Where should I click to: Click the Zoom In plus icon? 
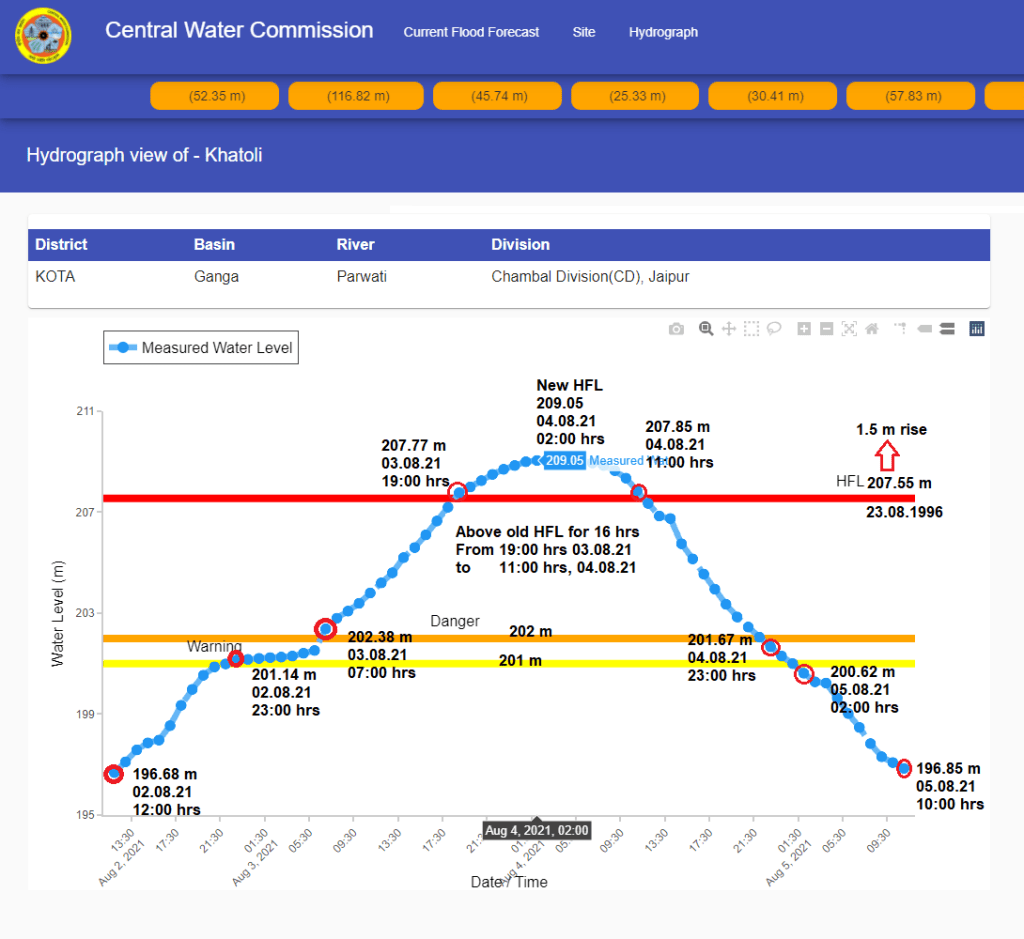(804, 329)
